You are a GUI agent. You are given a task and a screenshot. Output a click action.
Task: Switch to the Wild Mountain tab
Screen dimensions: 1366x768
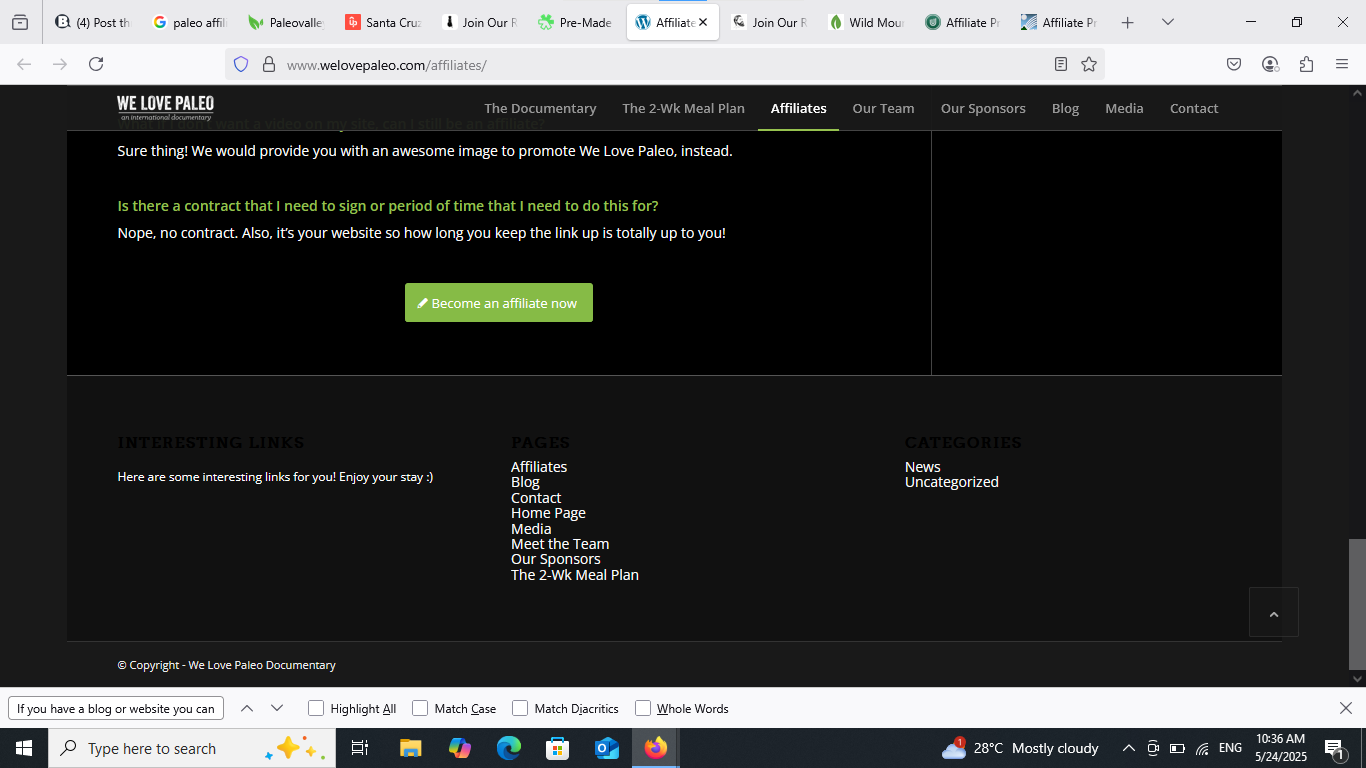pyautogui.click(x=866, y=22)
